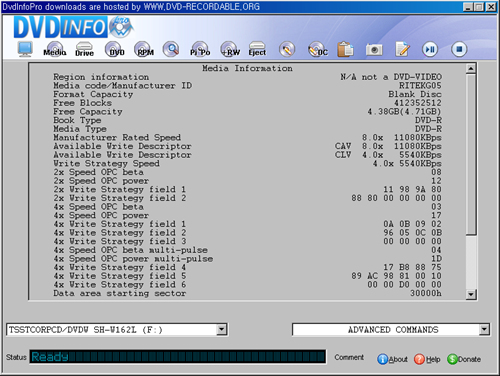Open the disc scan magnifier icon
500x376 pixels.
pos(171,49)
